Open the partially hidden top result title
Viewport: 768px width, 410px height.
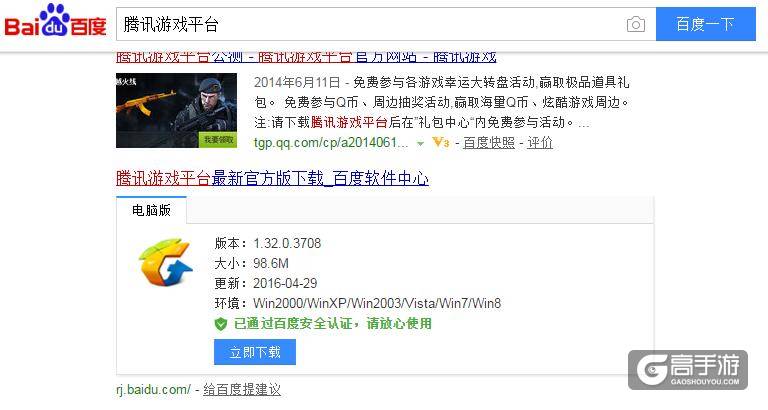[x=306, y=57]
